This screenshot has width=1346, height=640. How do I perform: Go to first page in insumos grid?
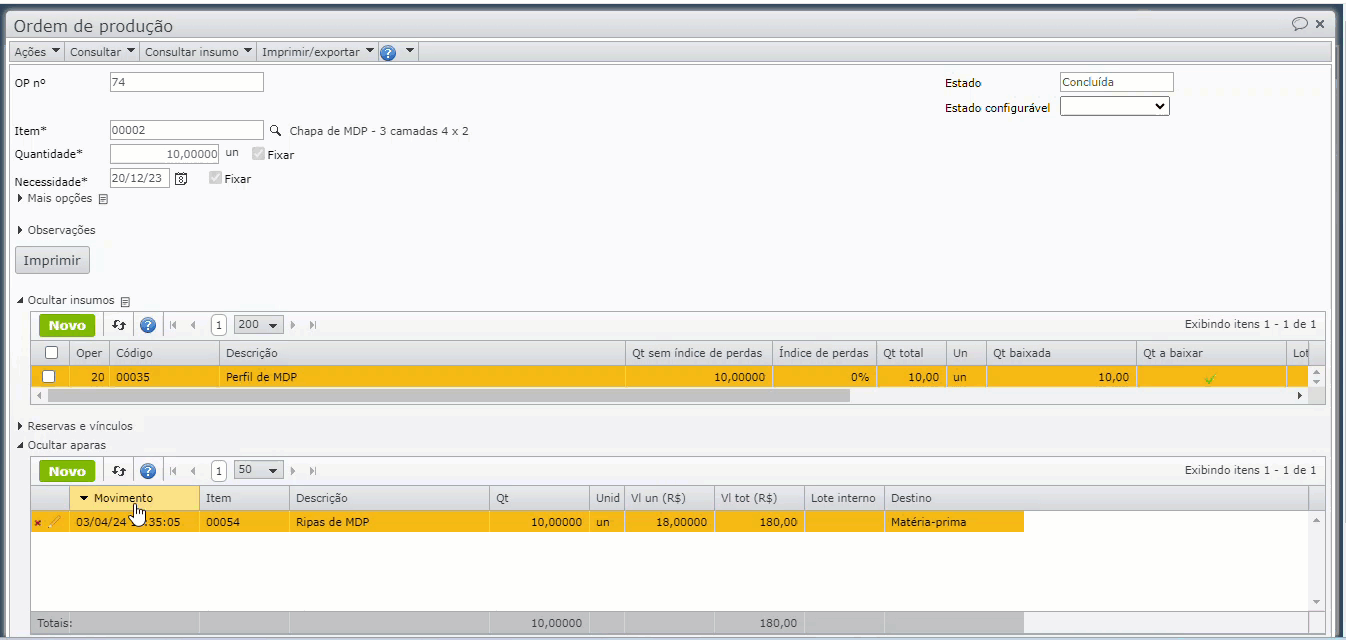(173, 325)
